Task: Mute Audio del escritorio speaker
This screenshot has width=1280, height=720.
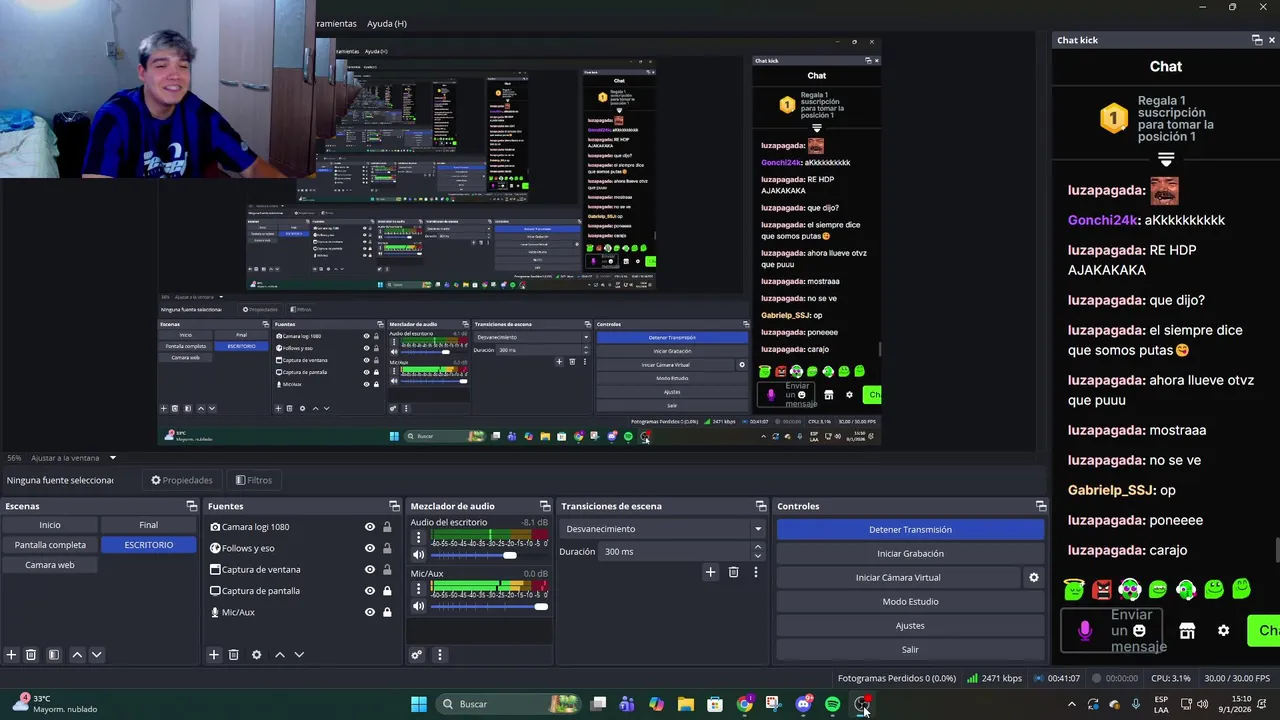Action: click(419, 555)
